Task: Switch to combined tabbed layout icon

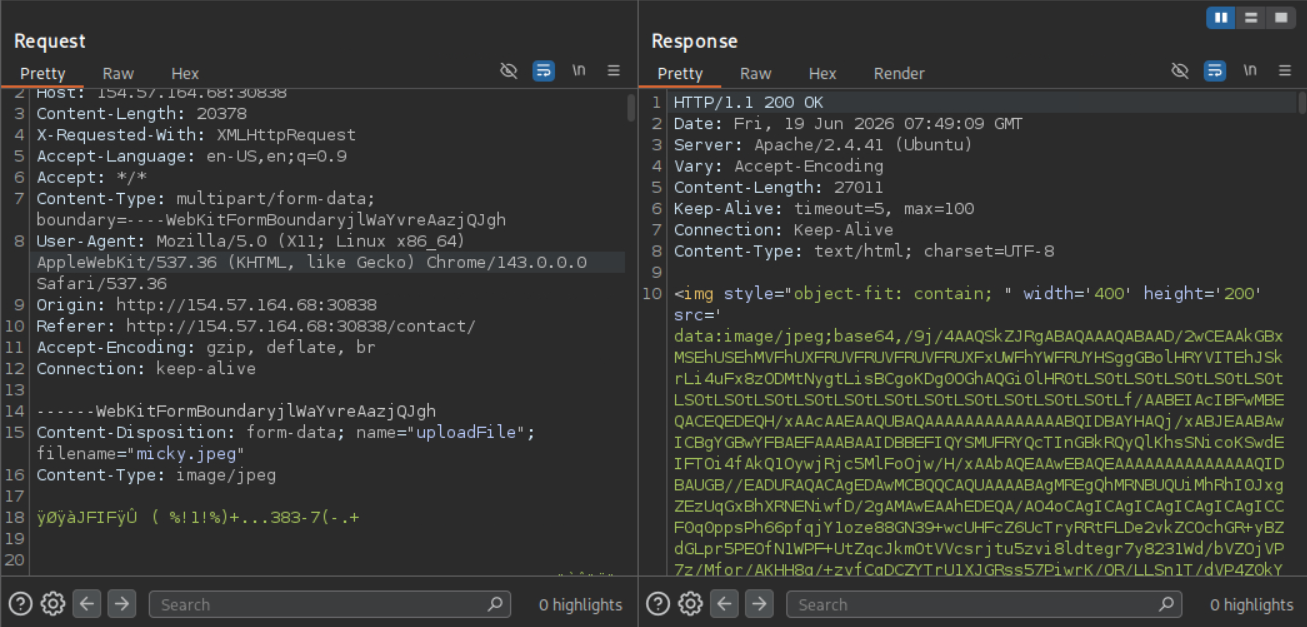Action: click(x=1279, y=18)
